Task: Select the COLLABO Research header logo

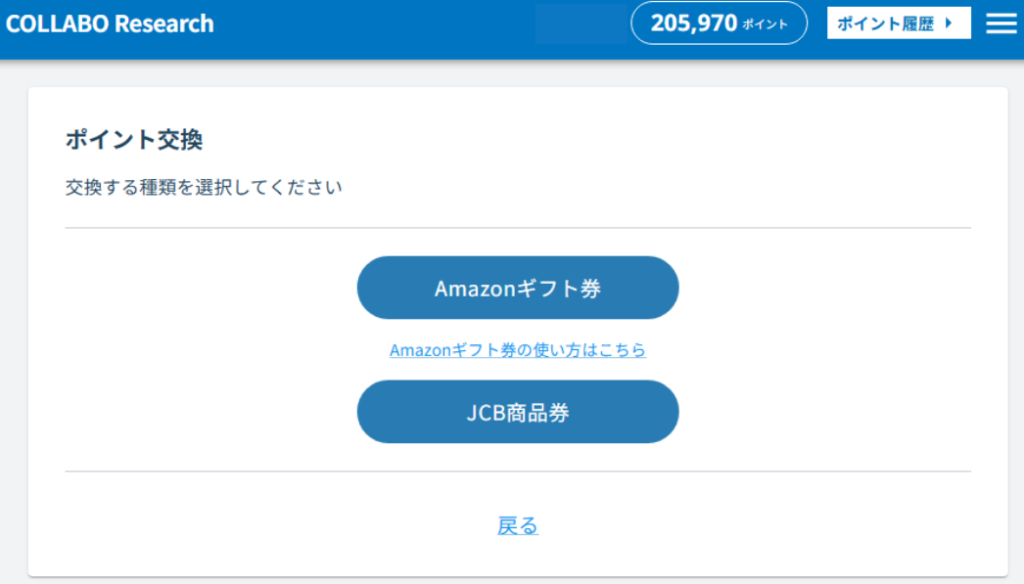Action: point(110,22)
